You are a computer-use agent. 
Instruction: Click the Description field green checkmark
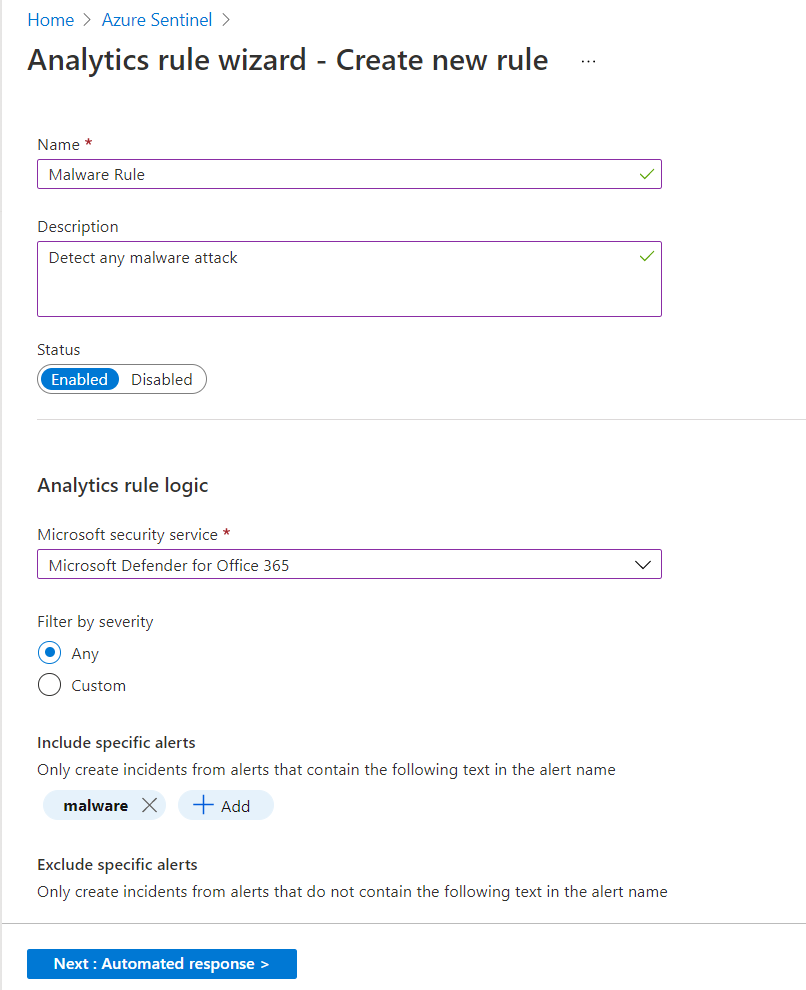coord(647,257)
